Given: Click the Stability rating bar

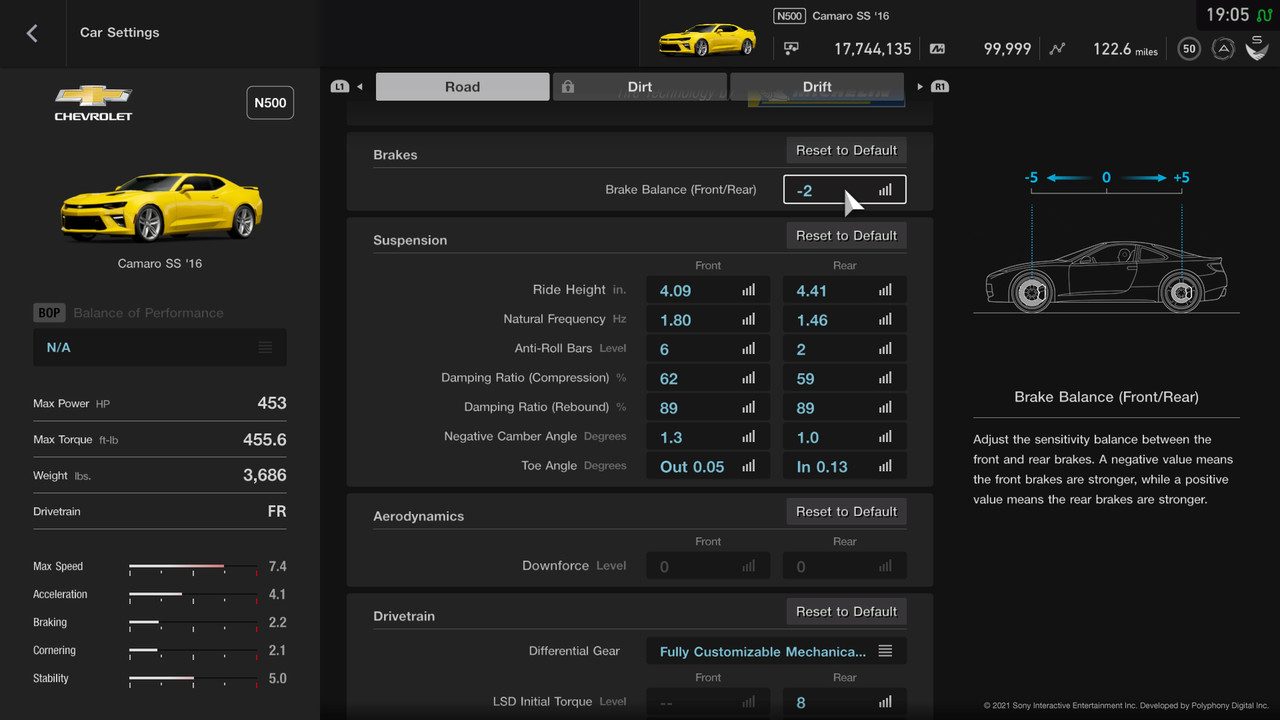Looking at the screenshot, I should tap(193, 679).
